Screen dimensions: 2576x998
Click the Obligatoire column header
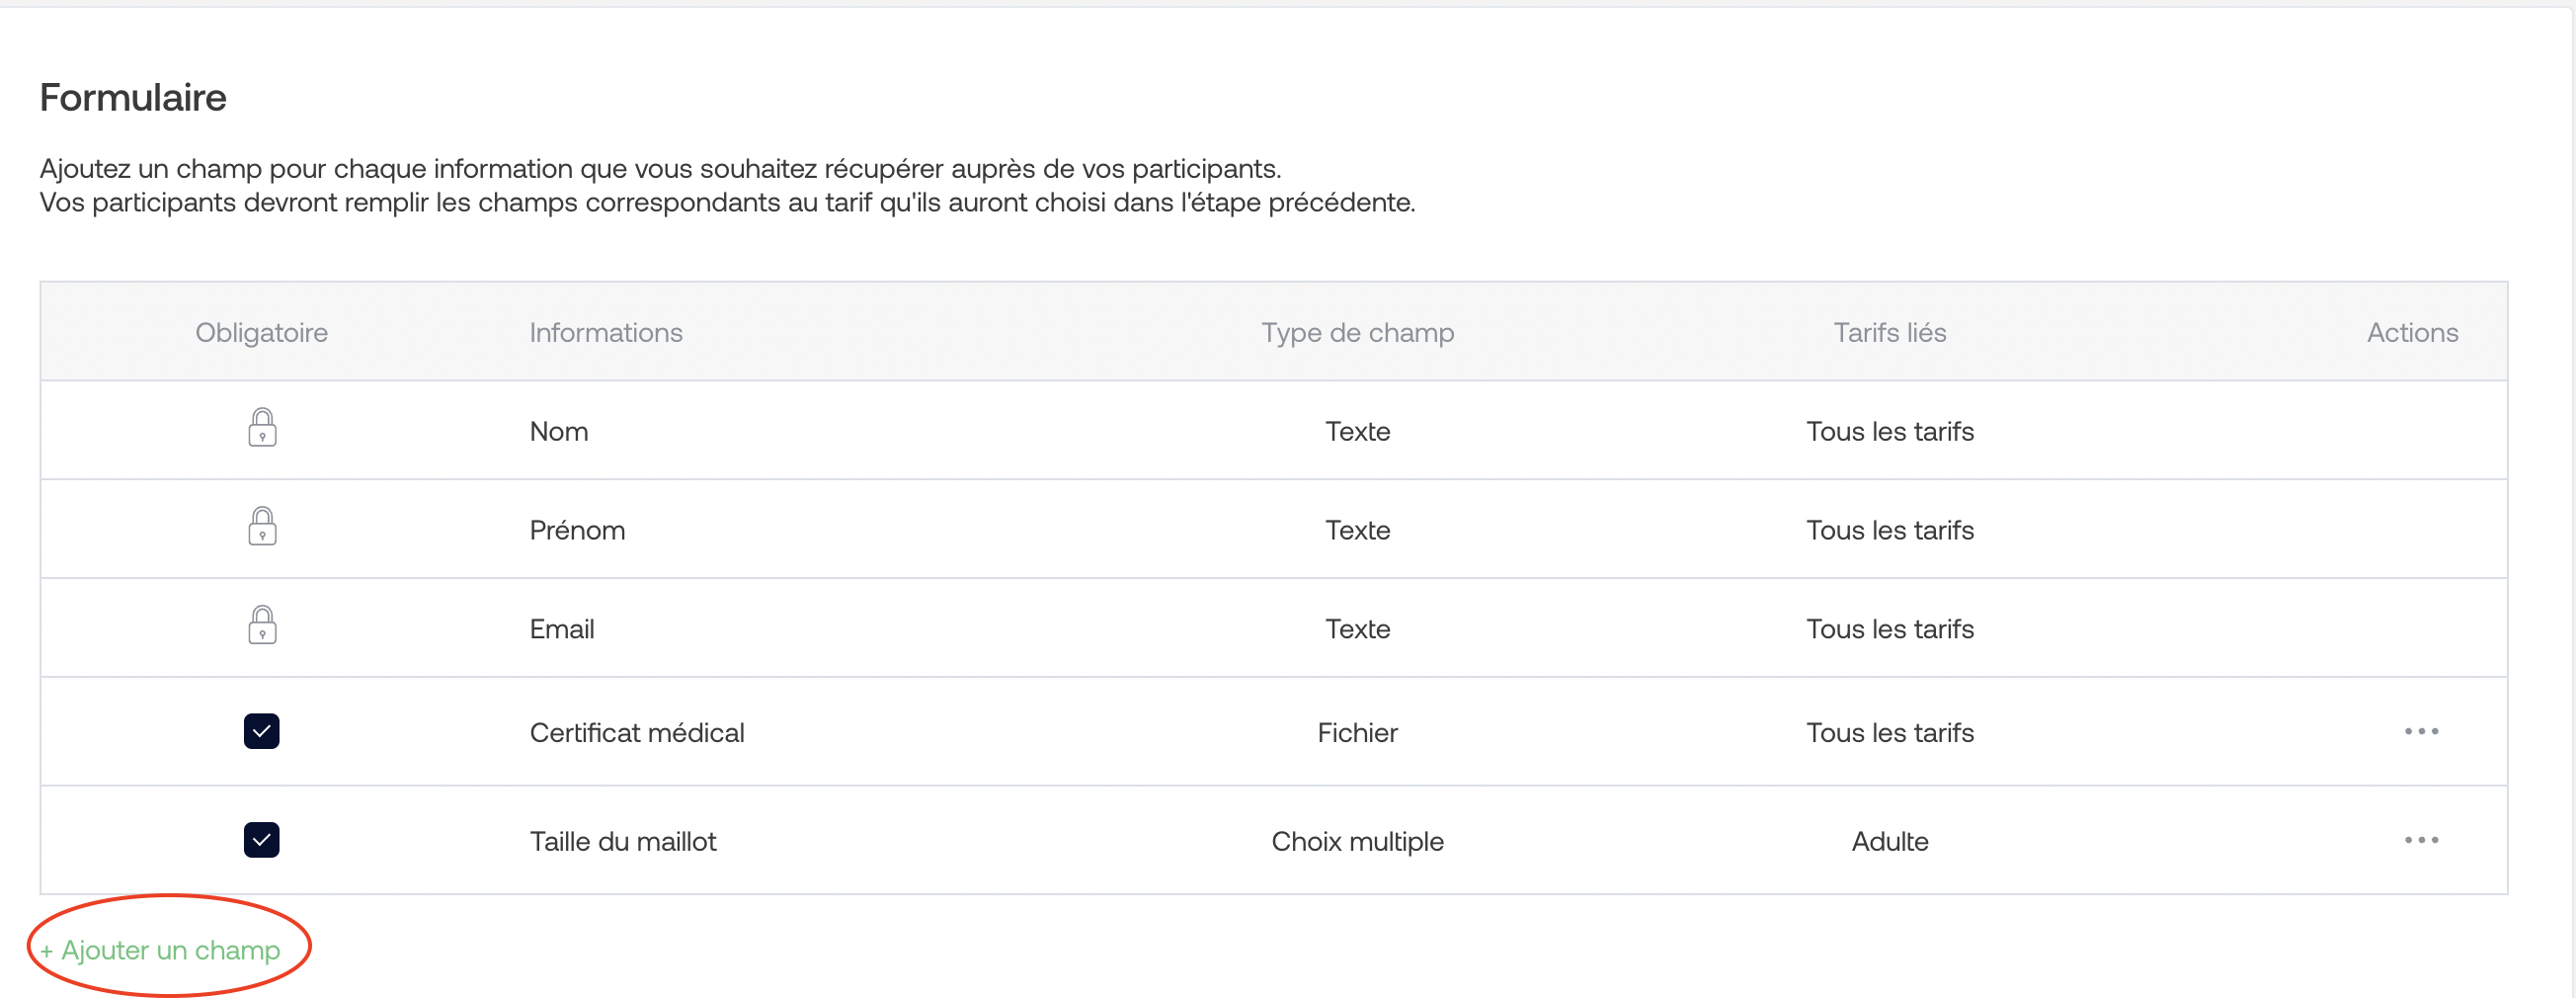(261, 333)
